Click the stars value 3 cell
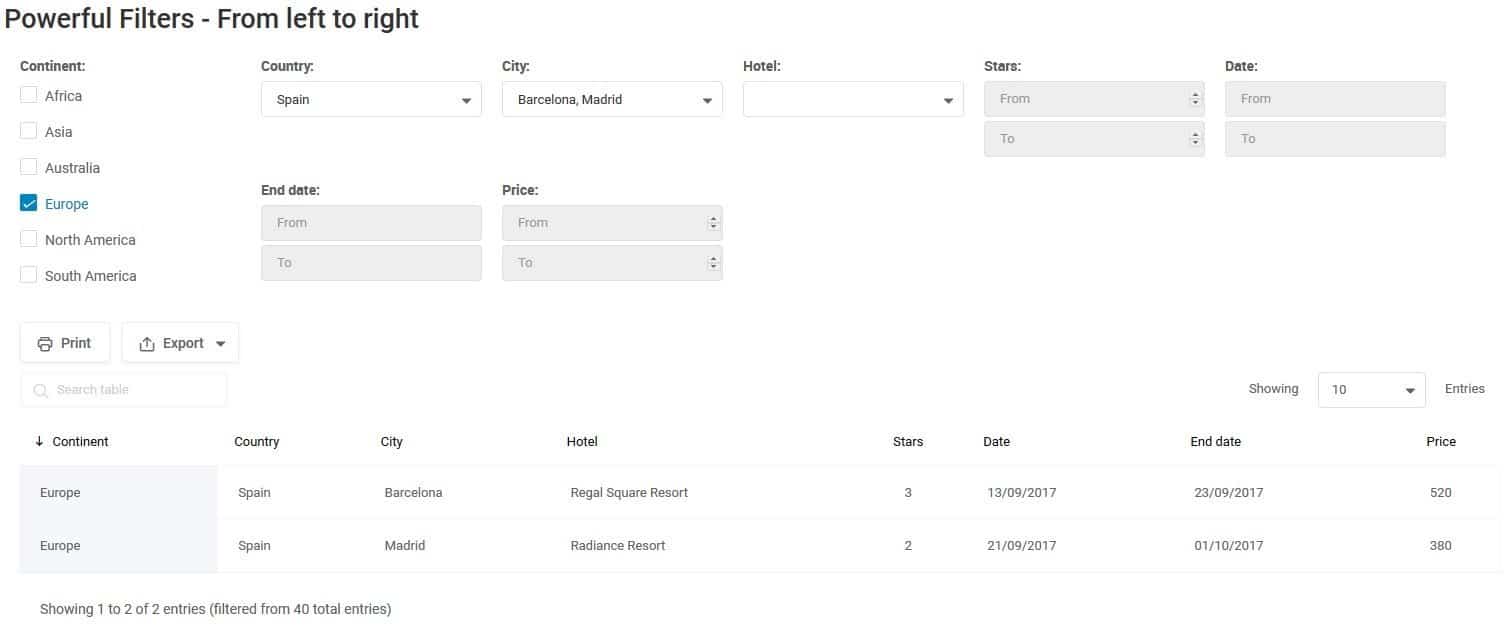 [908, 493]
